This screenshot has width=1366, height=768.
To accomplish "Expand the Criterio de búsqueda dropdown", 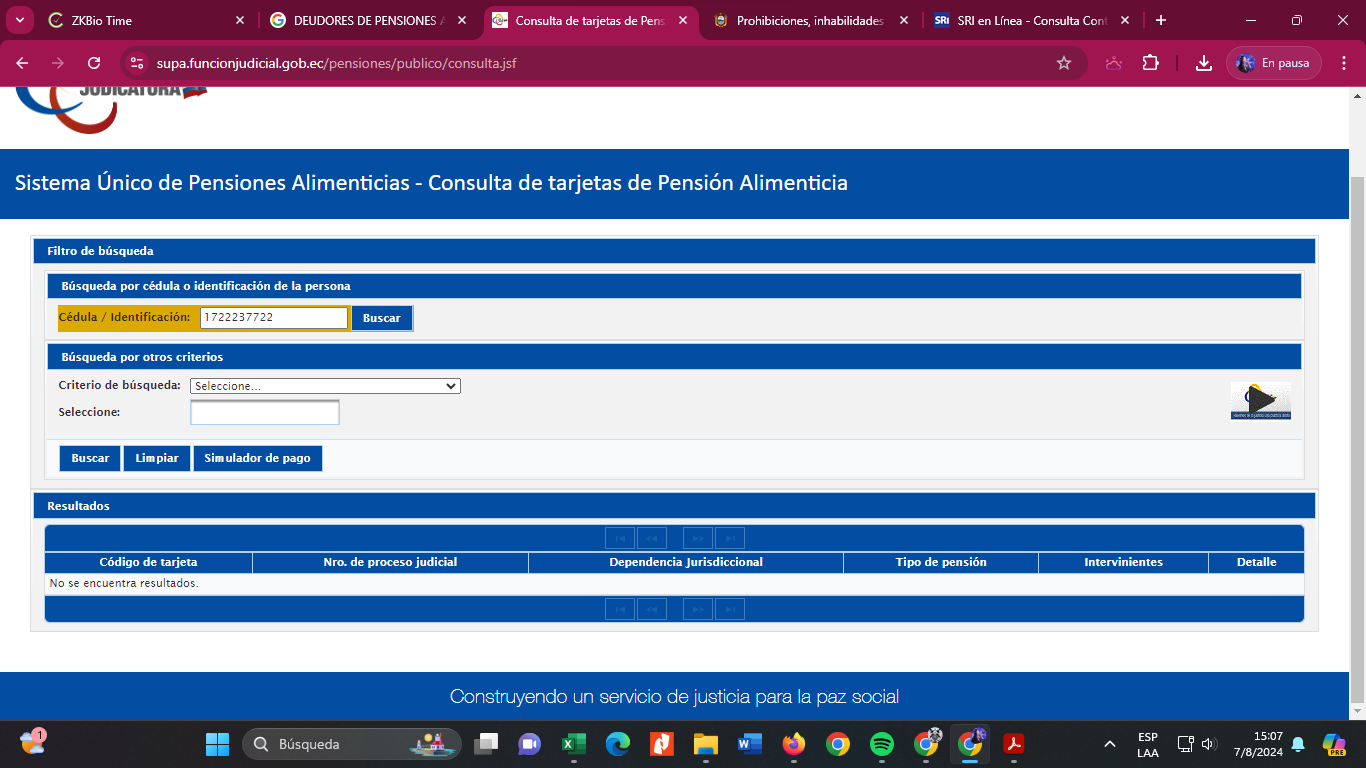I will click(325, 386).
